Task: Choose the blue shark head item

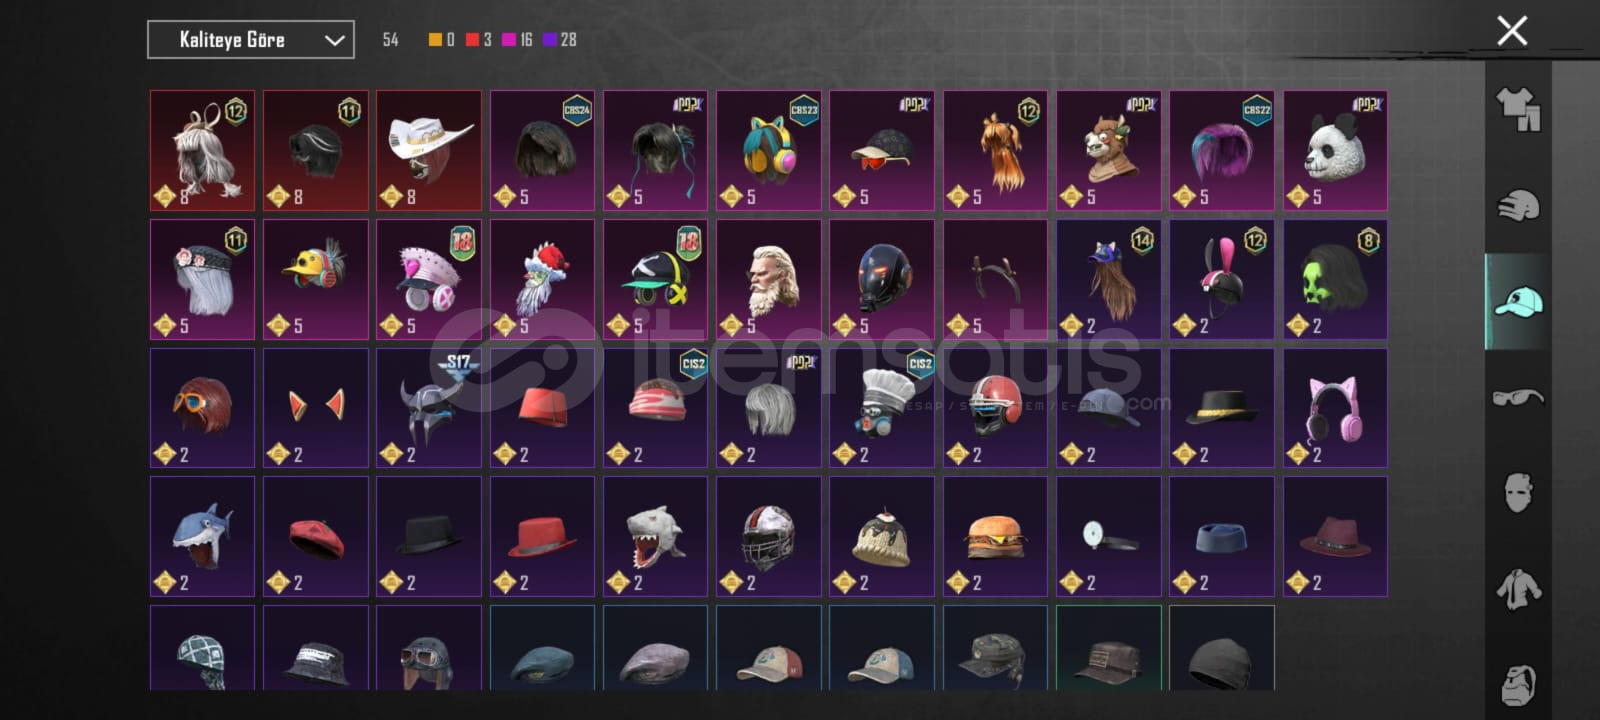Action: (202, 536)
